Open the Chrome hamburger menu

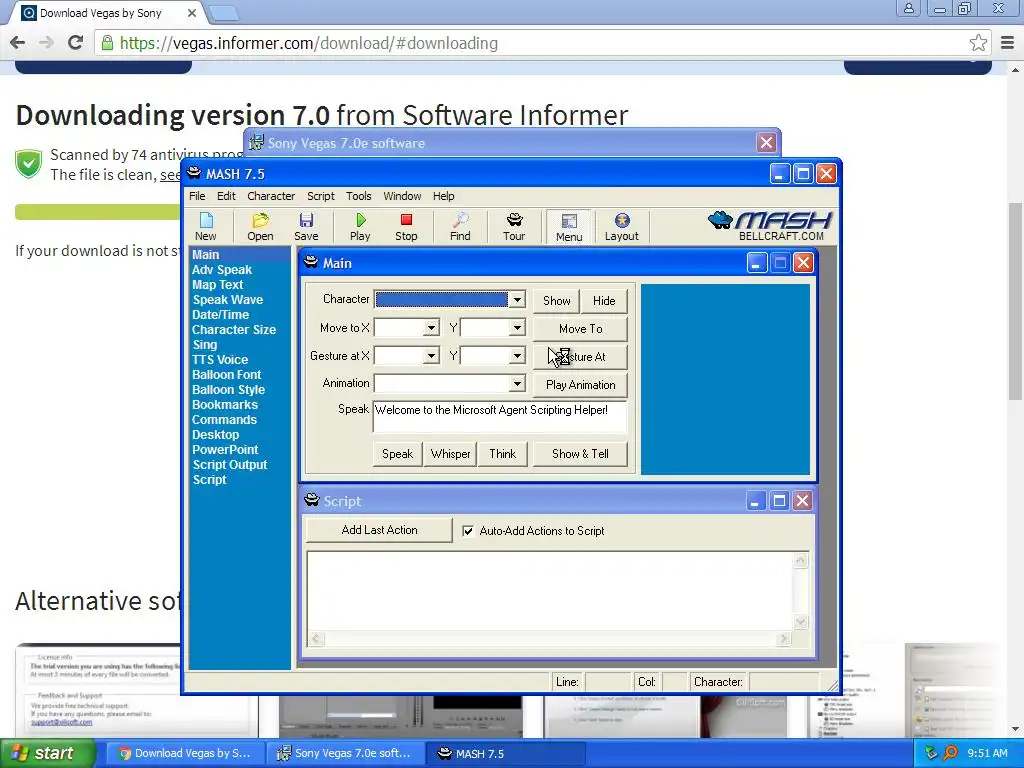coord(1007,43)
